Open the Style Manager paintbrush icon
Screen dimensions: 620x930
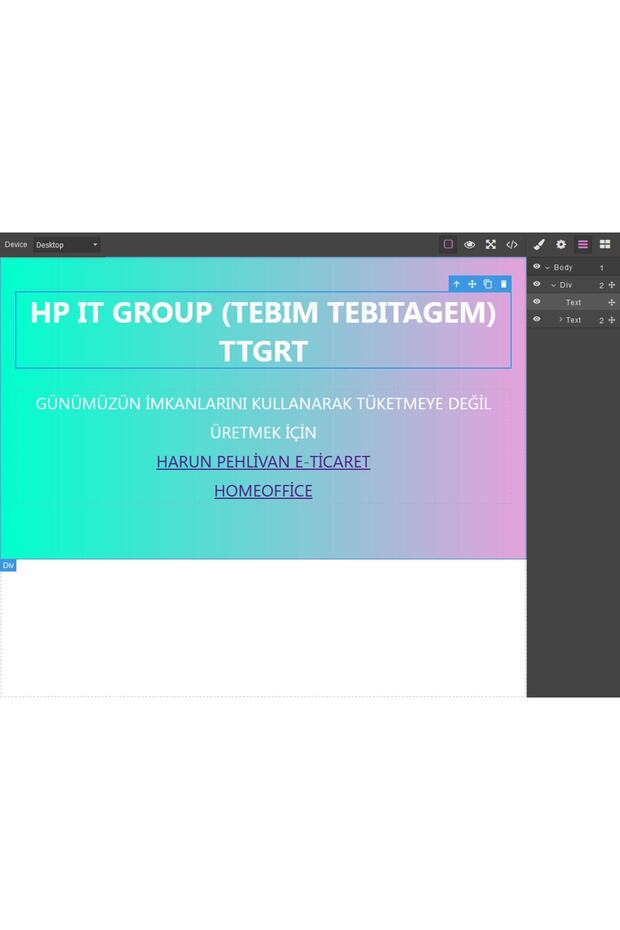(539, 244)
